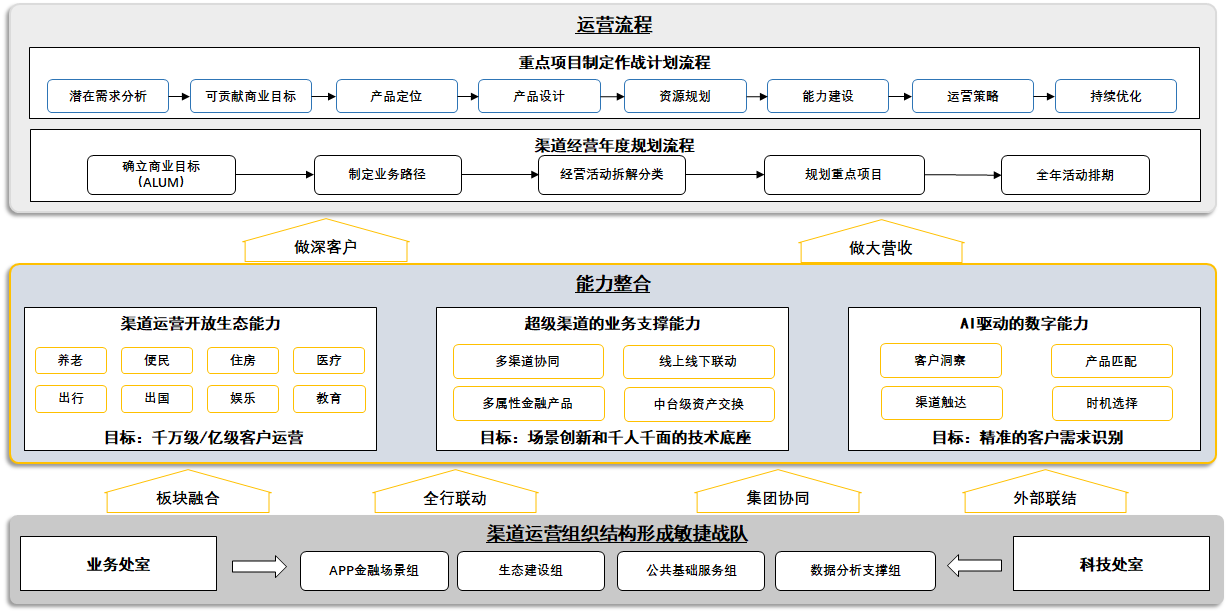This screenshot has height=613, width=1227.
Task: Click the 持续优化 process step
Action: point(1116,97)
